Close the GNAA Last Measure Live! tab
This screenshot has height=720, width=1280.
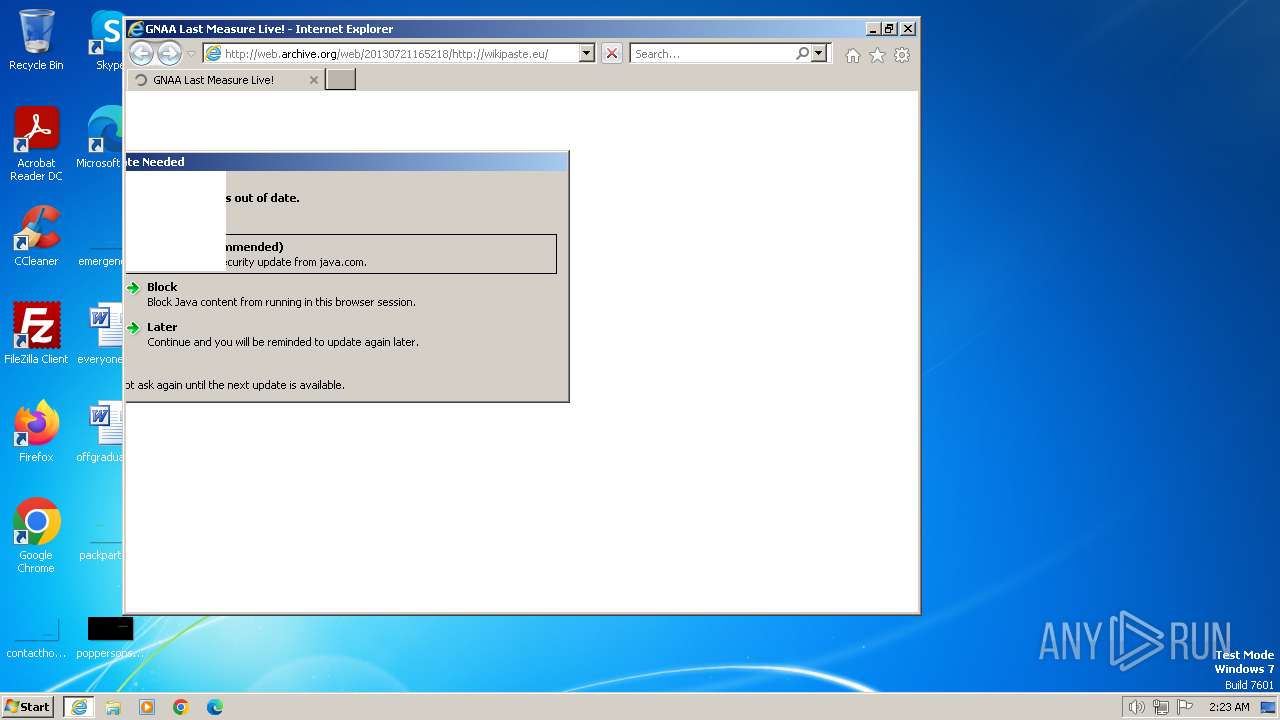click(x=313, y=80)
